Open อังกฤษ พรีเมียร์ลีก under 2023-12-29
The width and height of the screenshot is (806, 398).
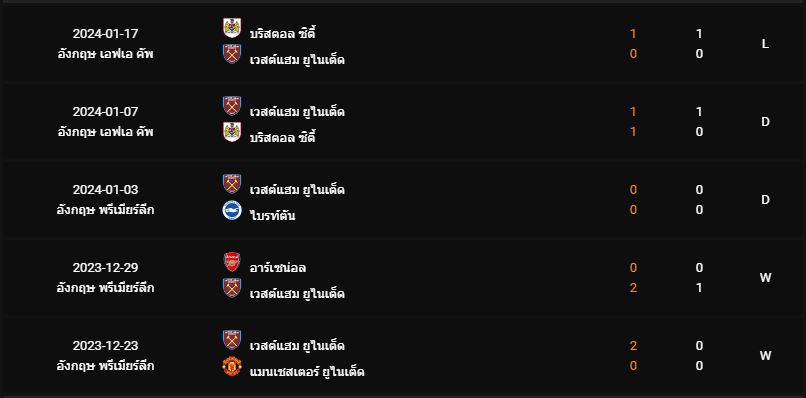click(x=105, y=288)
